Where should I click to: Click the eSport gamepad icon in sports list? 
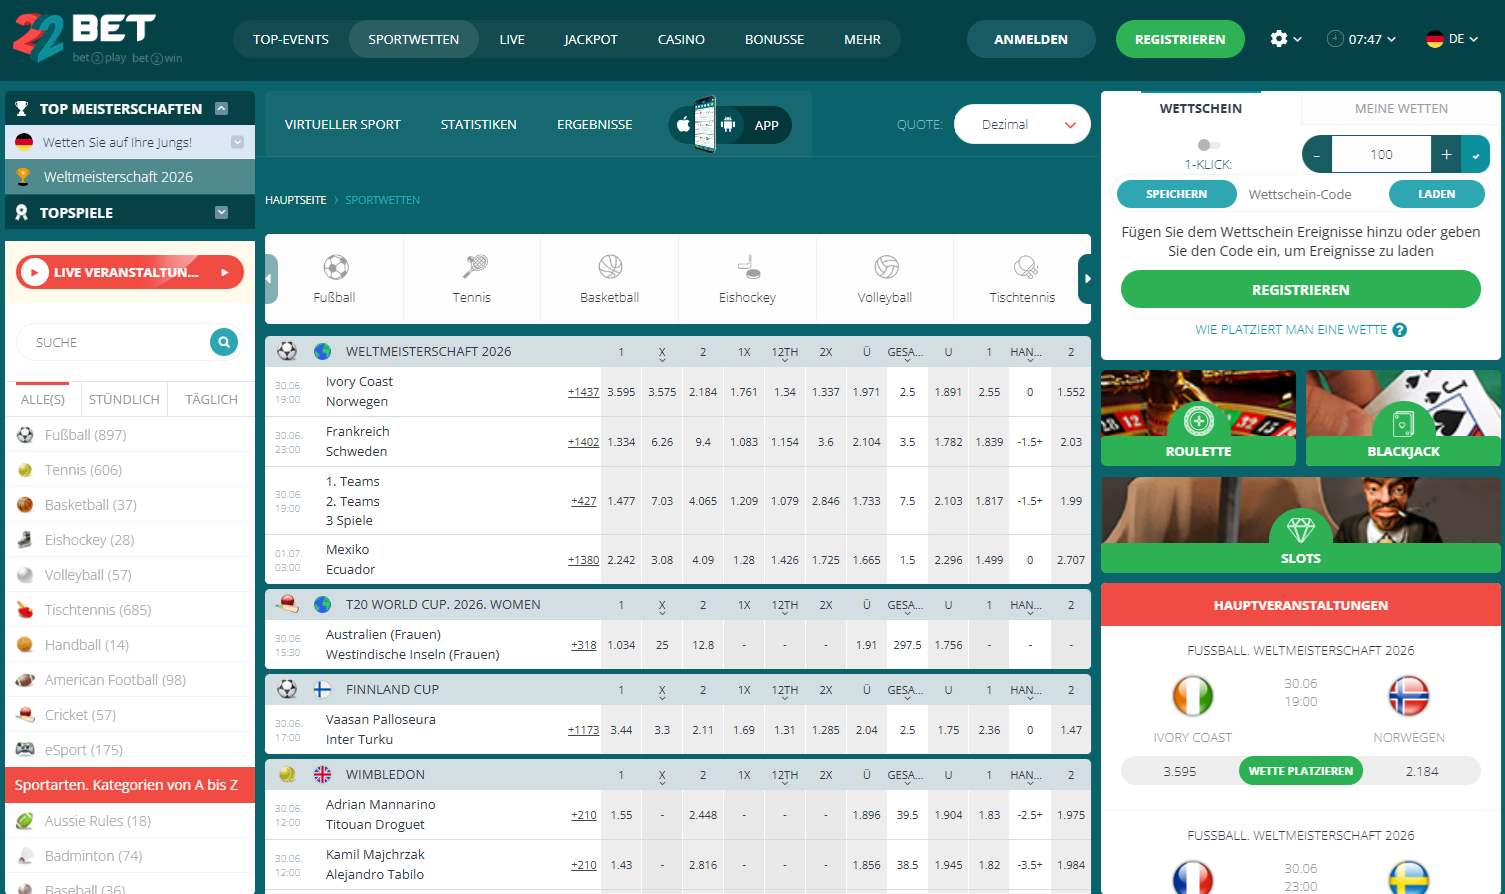(25, 750)
